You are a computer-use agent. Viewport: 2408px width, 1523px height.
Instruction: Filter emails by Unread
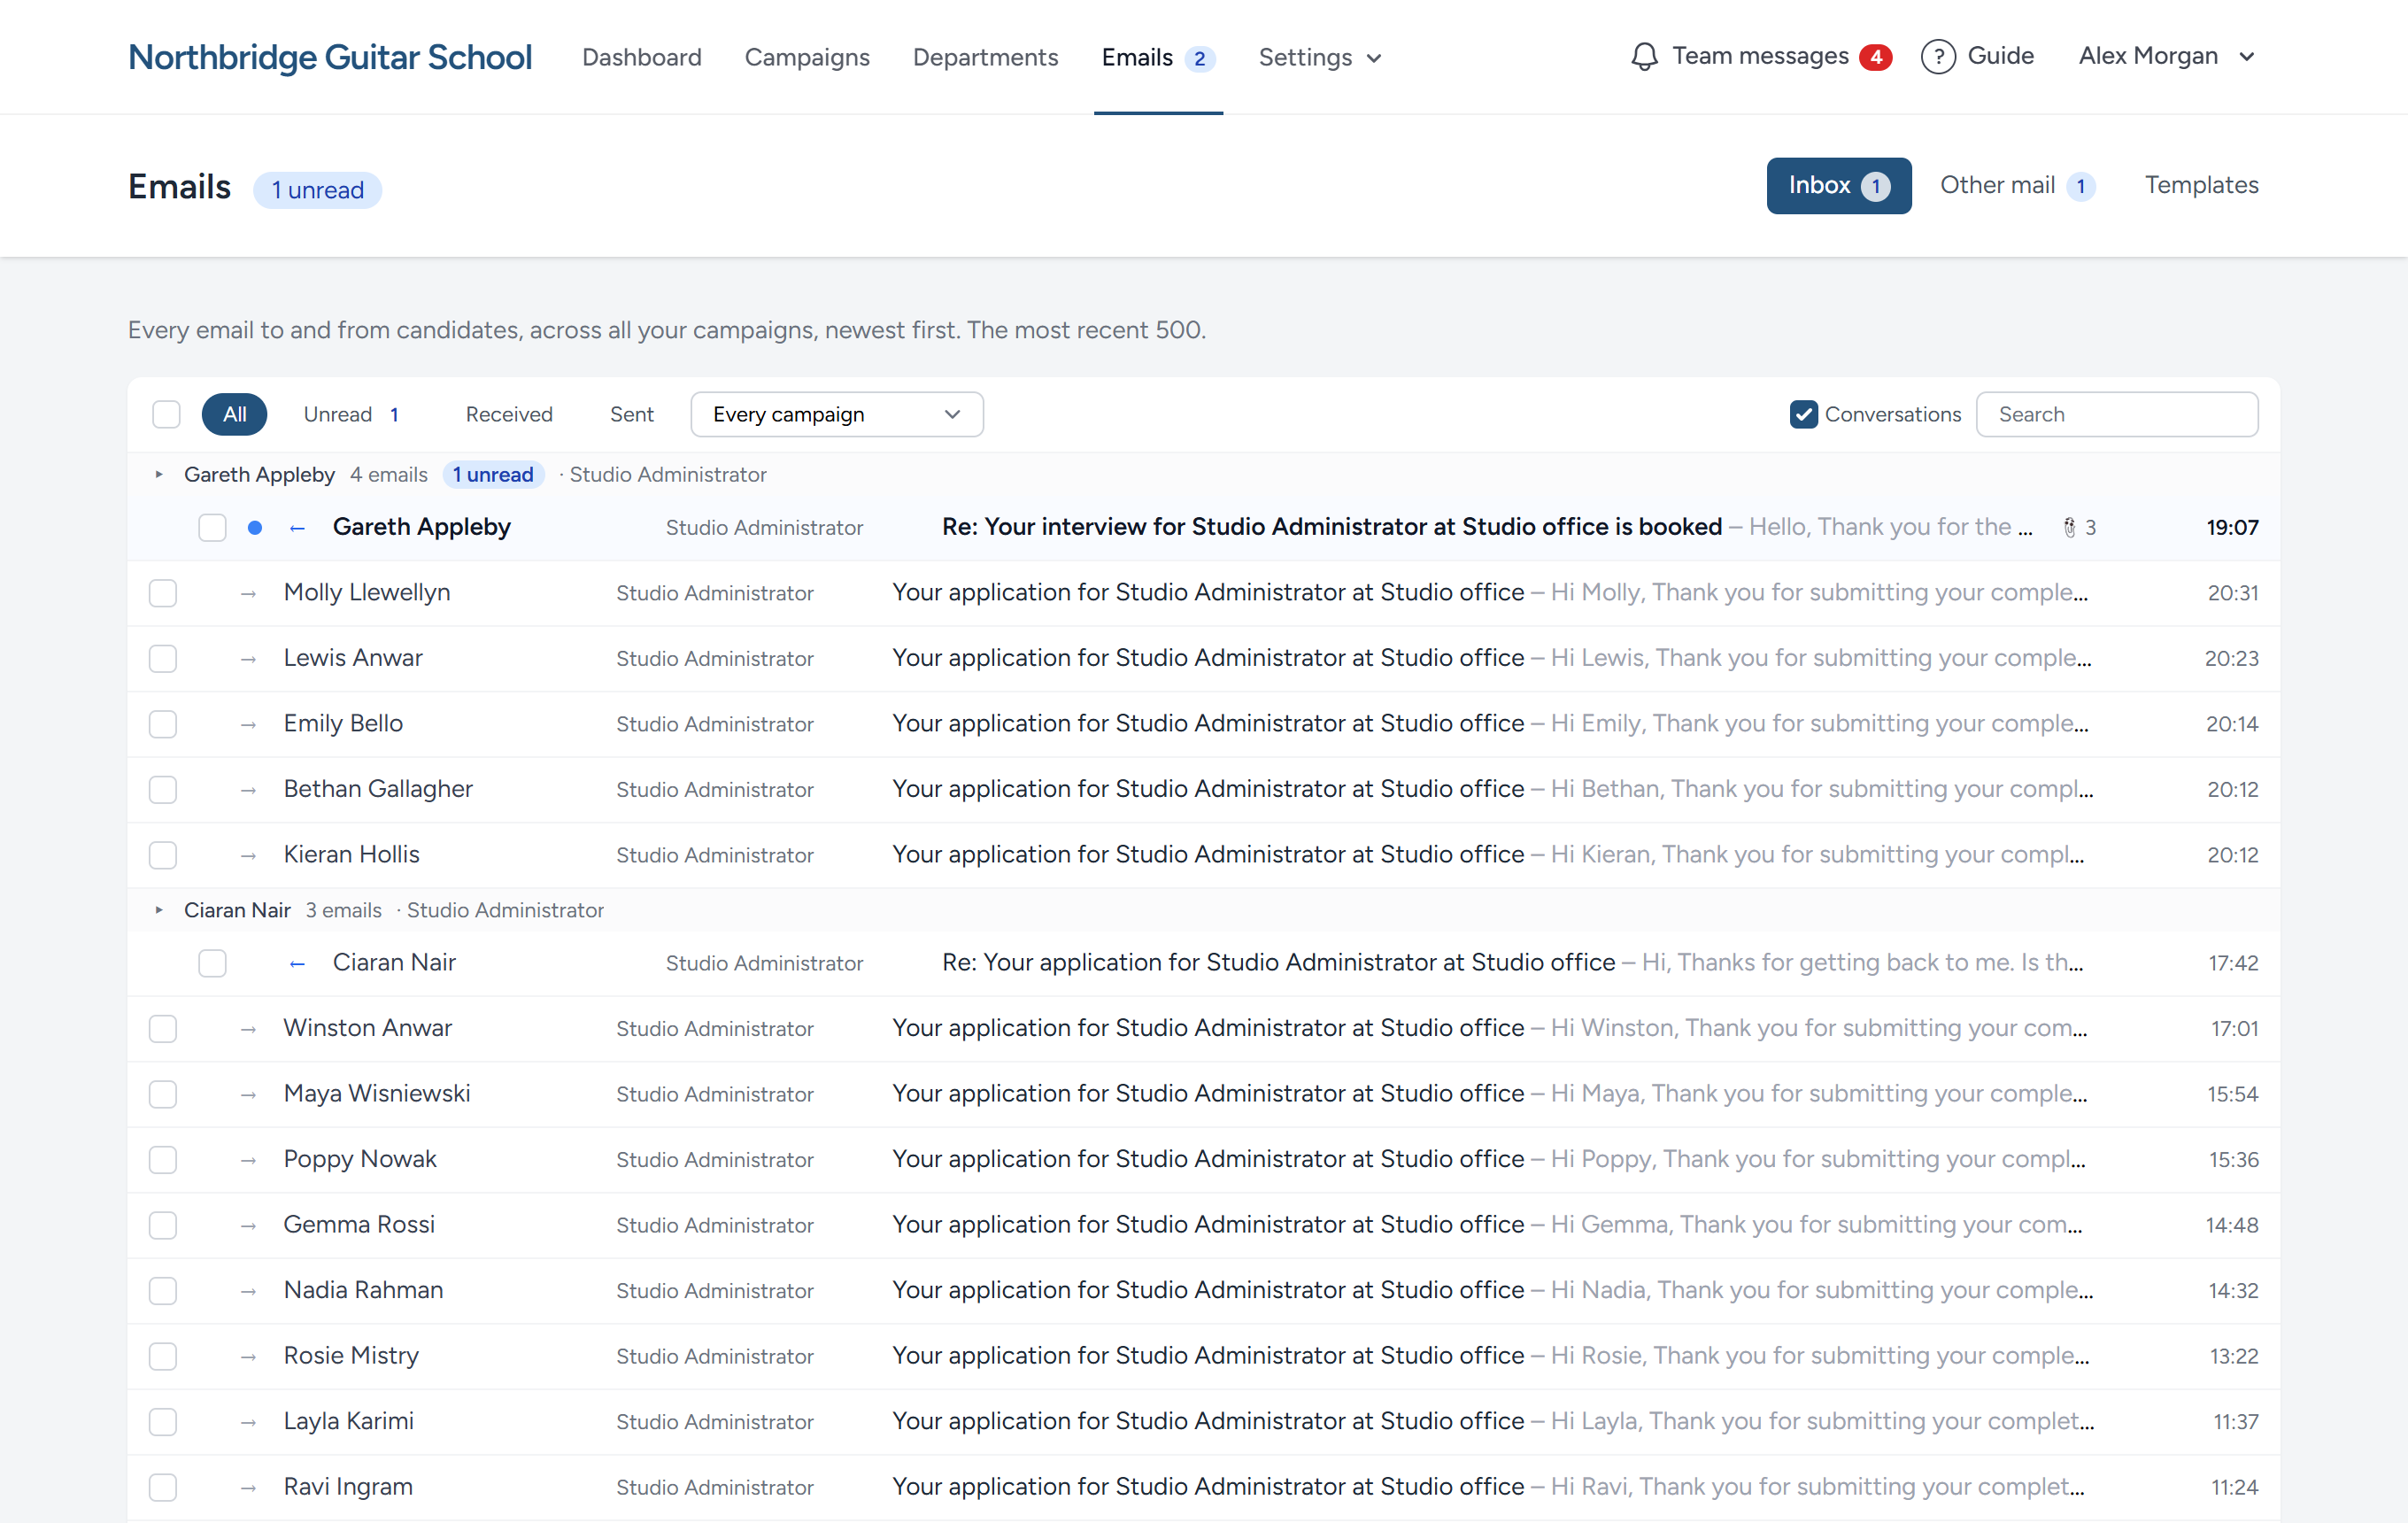pyautogui.click(x=351, y=414)
